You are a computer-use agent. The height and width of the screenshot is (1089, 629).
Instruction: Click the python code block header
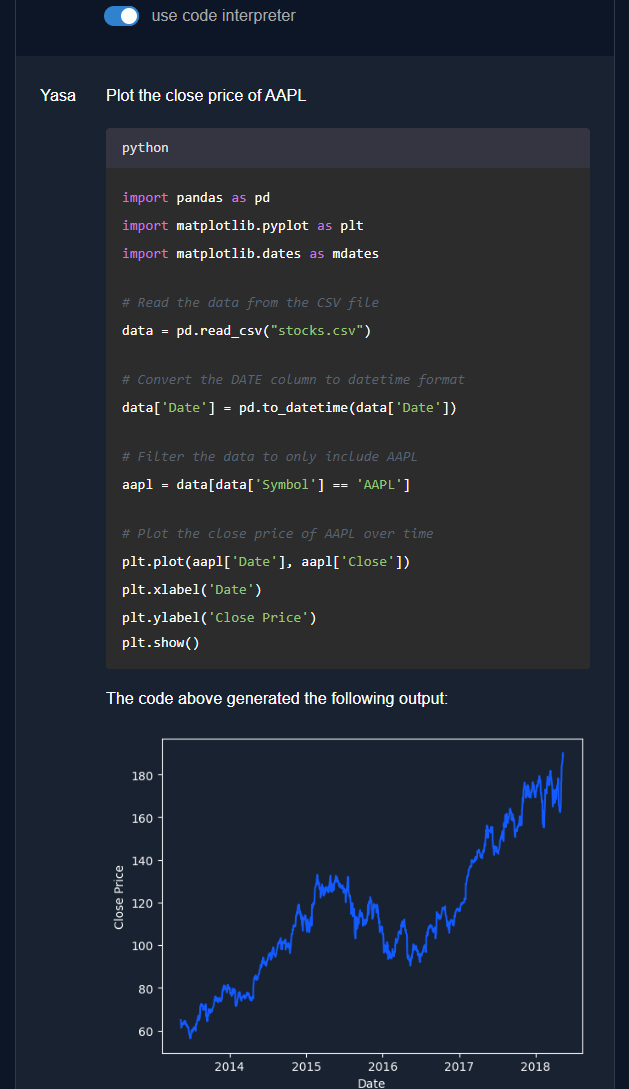point(348,148)
